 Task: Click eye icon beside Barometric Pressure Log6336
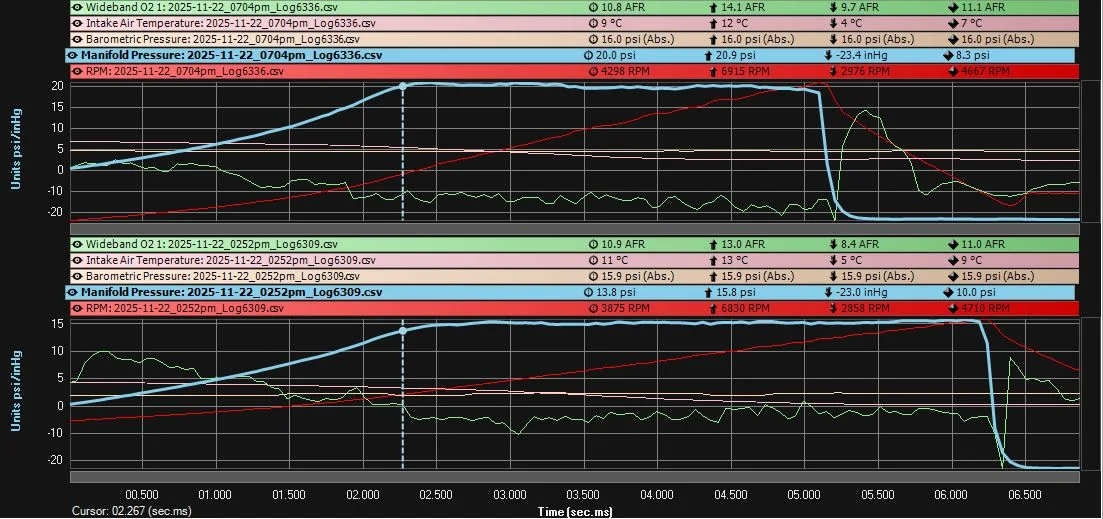77,39
